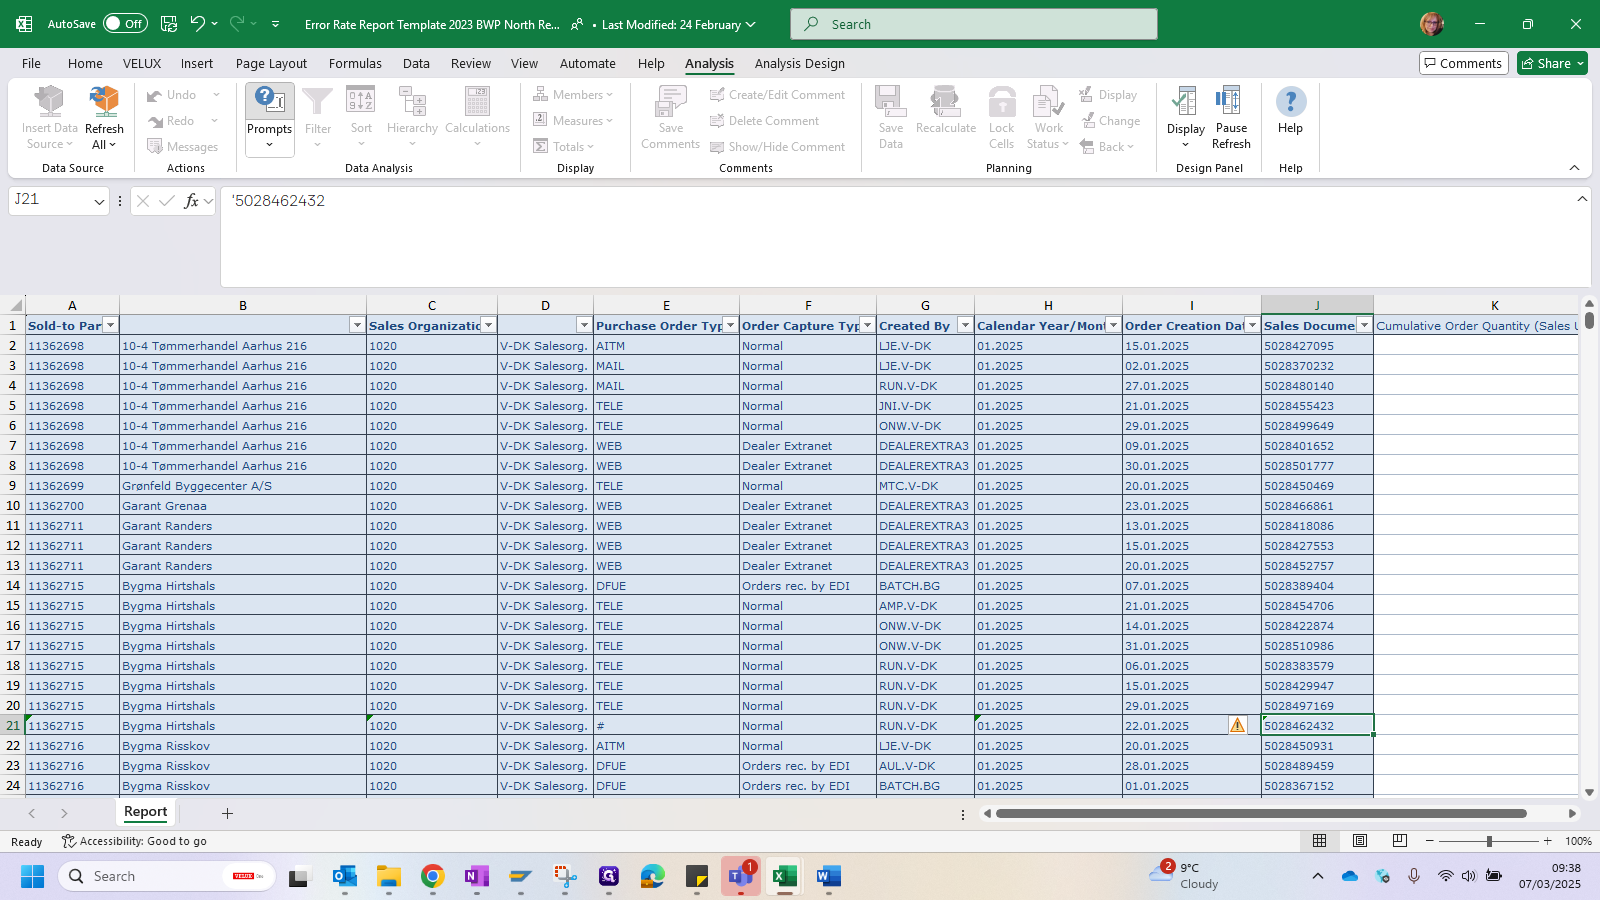Click the Refresh All icon
The height and width of the screenshot is (900, 1600).
tap(104, 102)
